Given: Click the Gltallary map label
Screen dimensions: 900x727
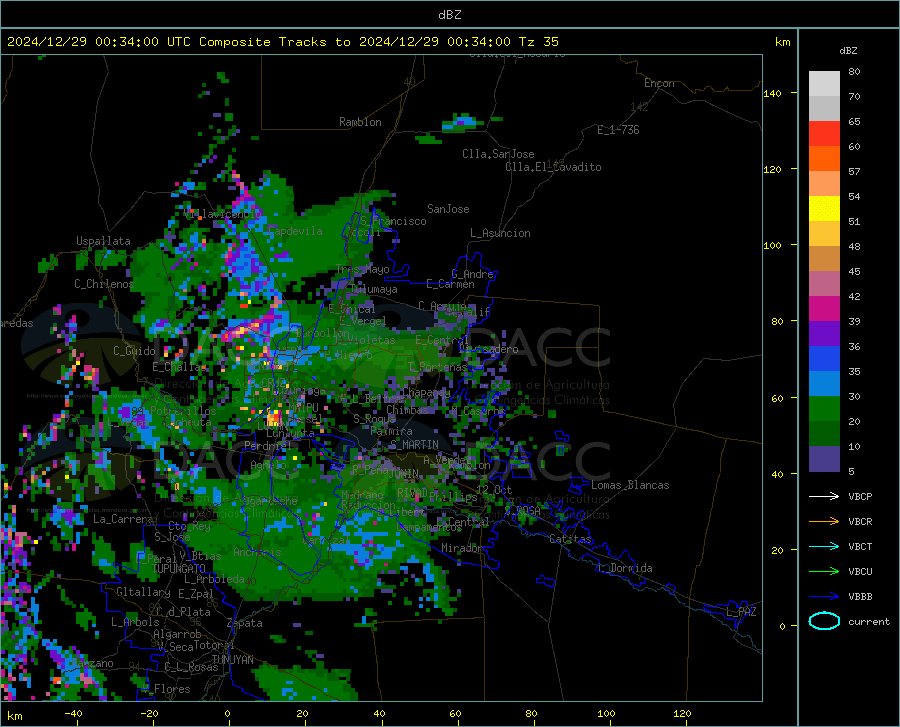Looking at the screenshot, I should 143,592.
